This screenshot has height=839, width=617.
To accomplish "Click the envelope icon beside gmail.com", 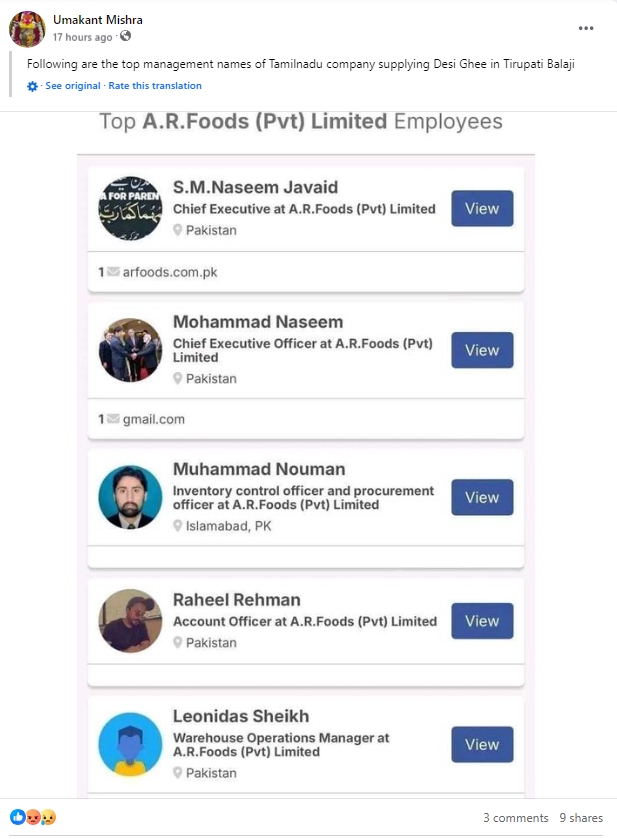I will [113, 419].
